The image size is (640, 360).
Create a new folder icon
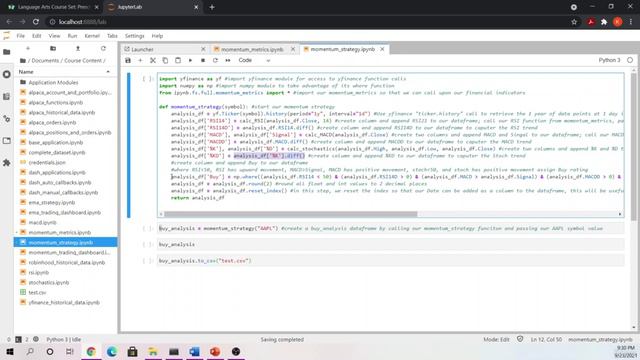pyautogui.click(x=53, y=49)
